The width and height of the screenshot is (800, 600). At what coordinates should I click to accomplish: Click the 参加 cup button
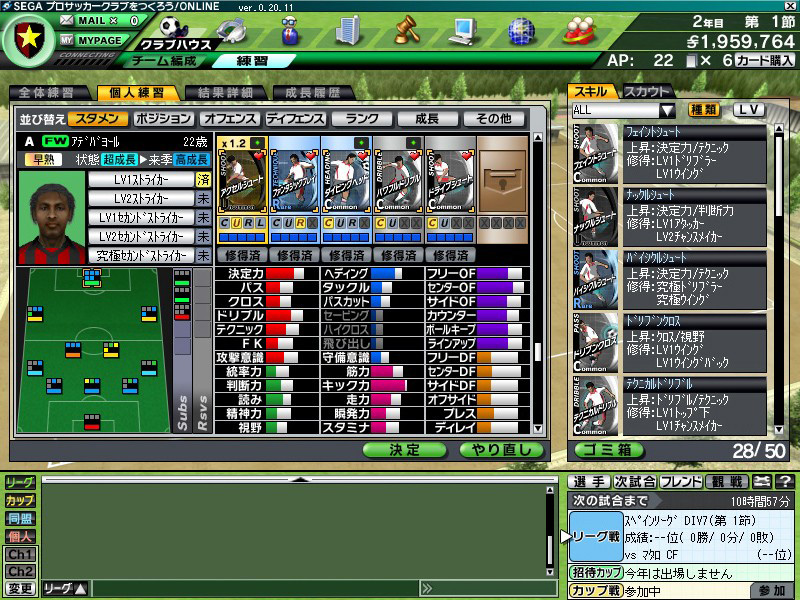pyautogui.click(x=772, y=591)
